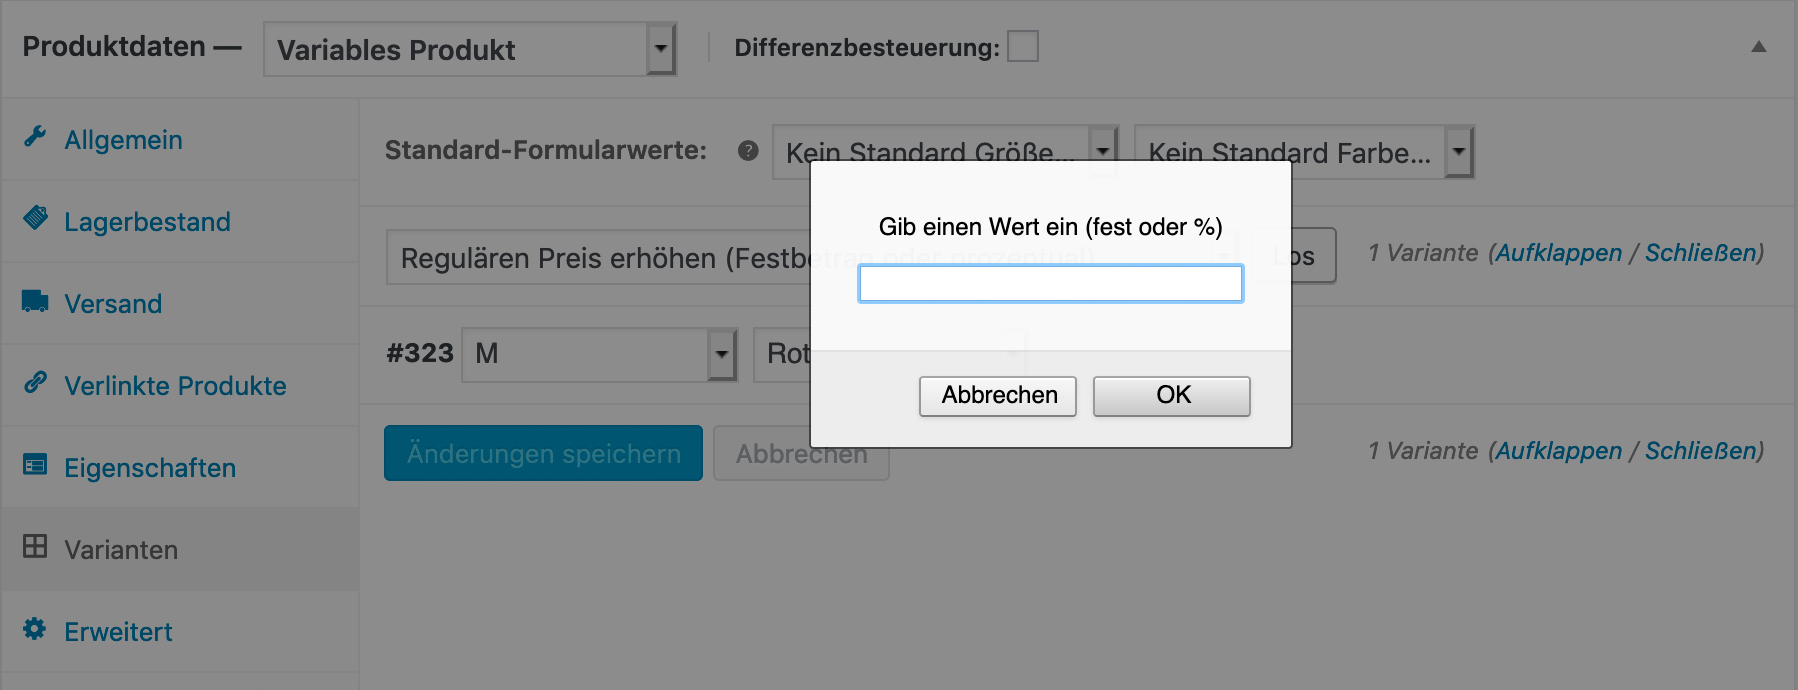Open the size M dropdown for variation #323

pos(599,354)
